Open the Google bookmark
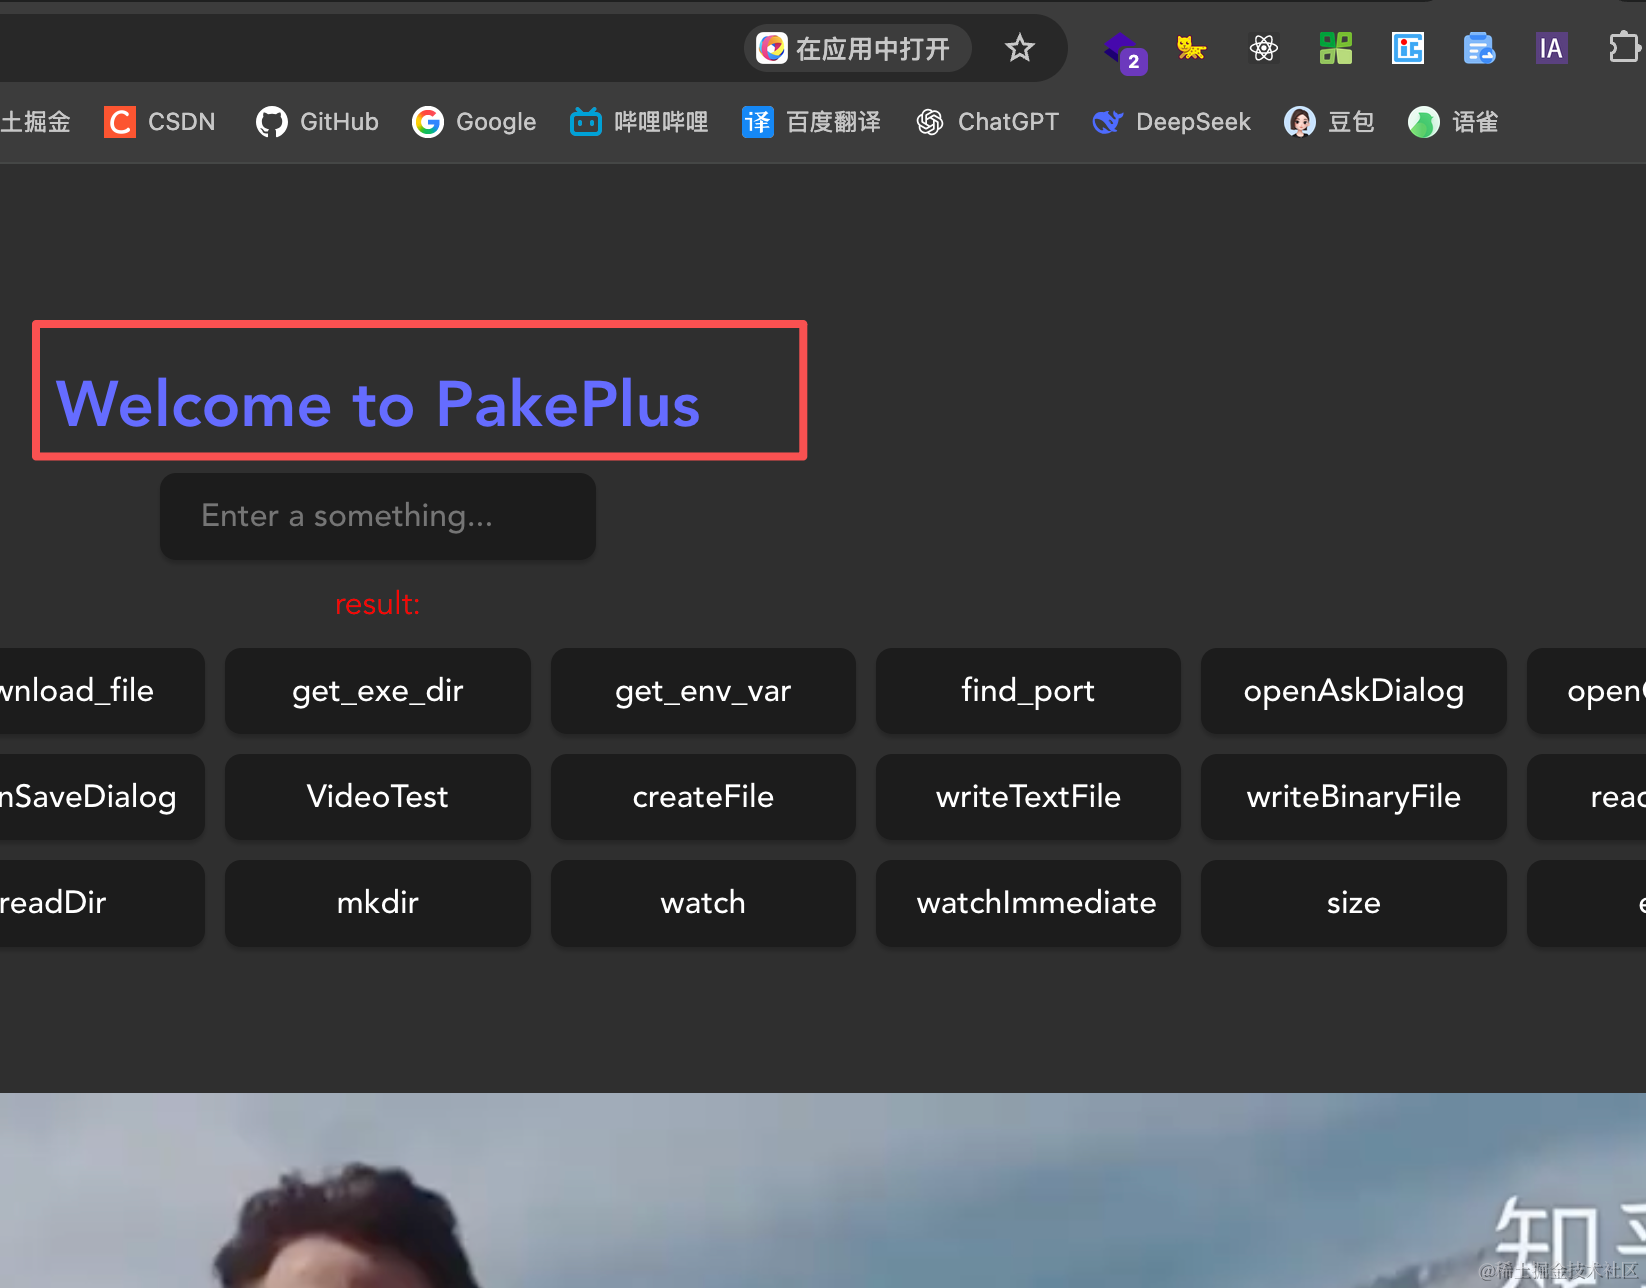This screenshot has width=1646, height=1288. [475, 122]
